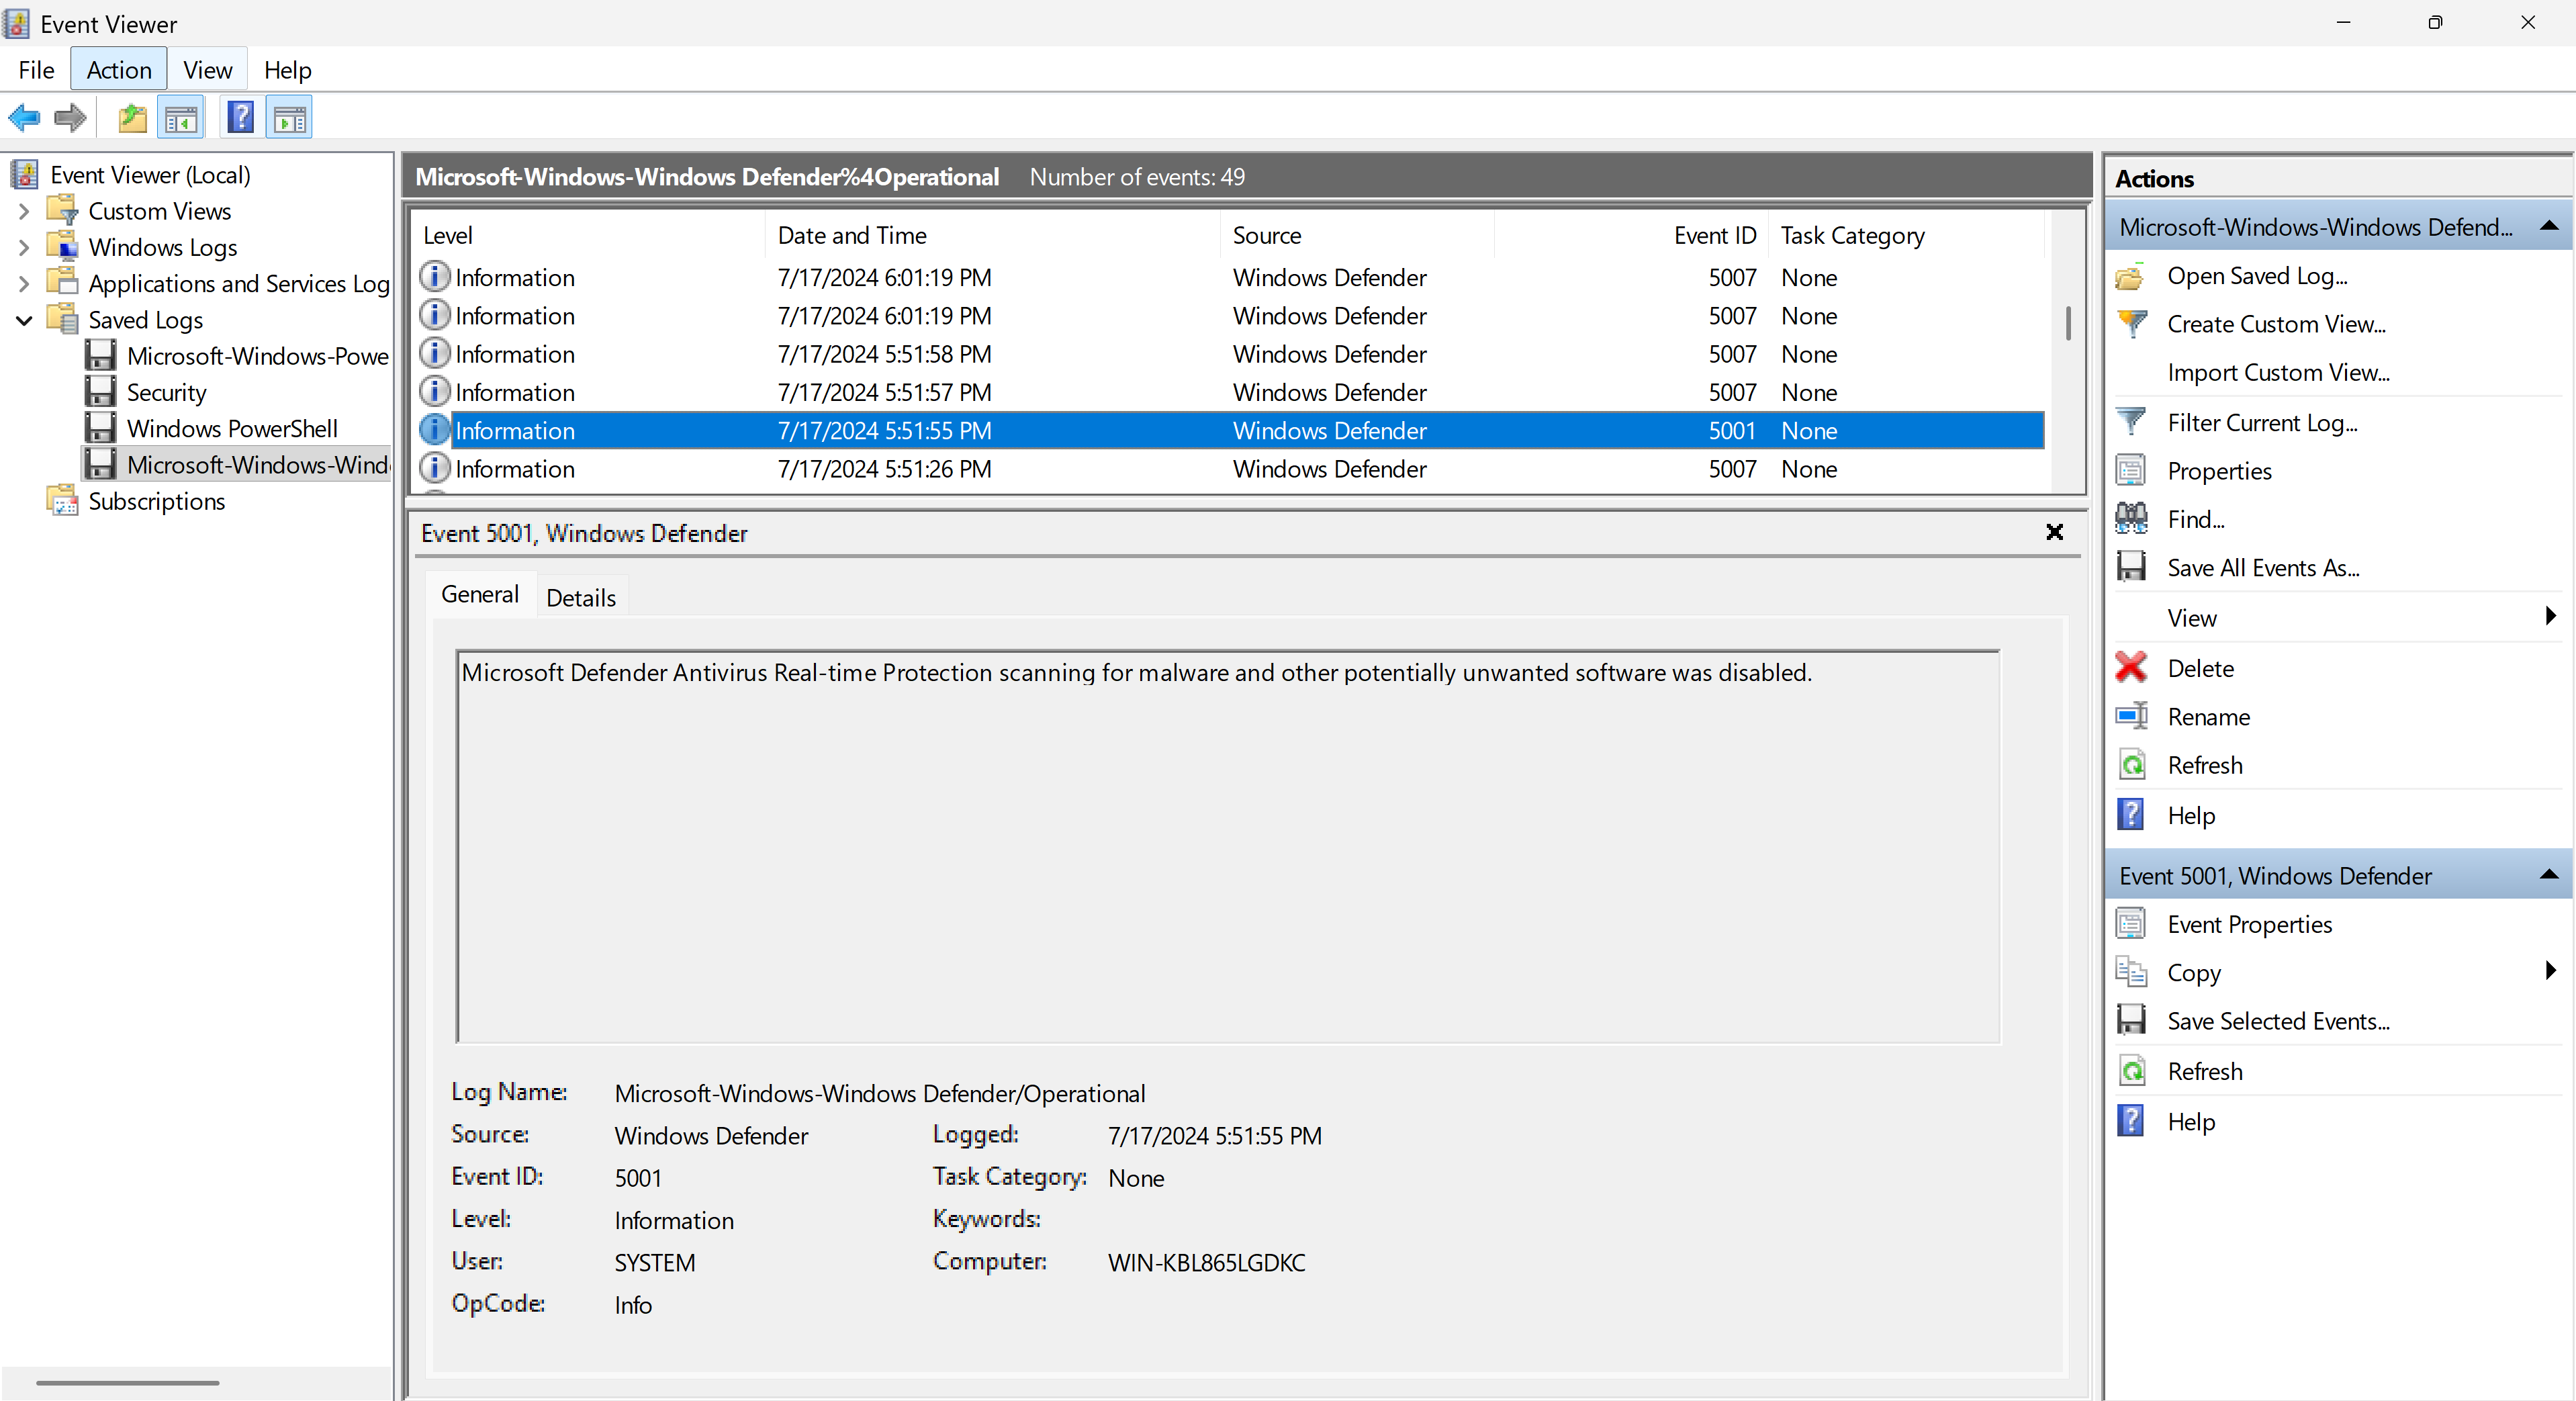
Task: Open the View submenu arrow in Actions
Action: [2551, 617]
